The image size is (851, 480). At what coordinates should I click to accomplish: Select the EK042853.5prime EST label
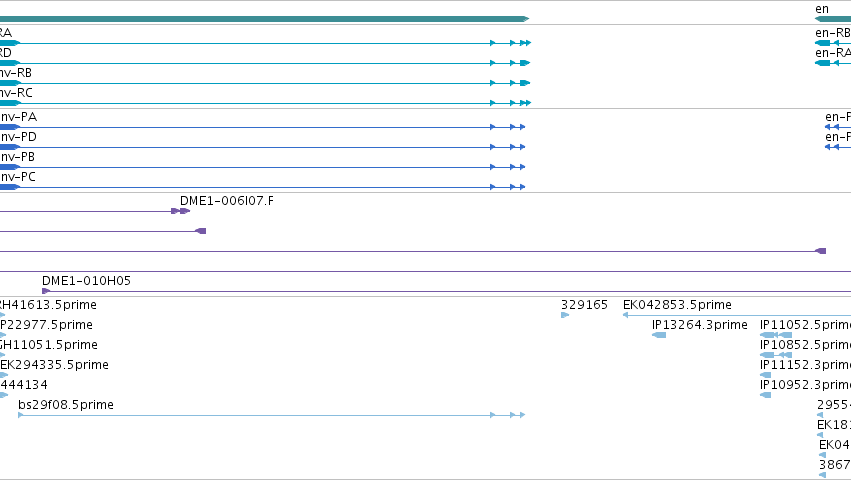[677, 305]
